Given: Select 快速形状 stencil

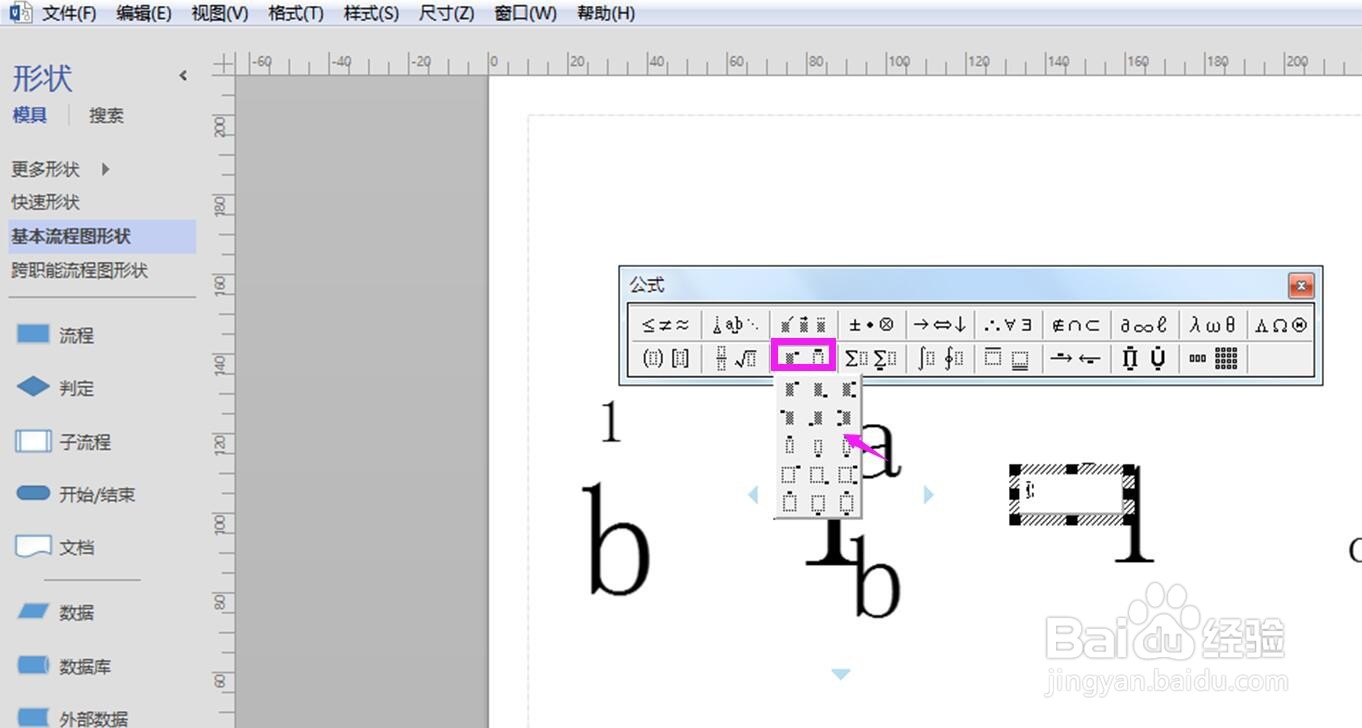Looking at the screenshot, I should tap(45, 202).
